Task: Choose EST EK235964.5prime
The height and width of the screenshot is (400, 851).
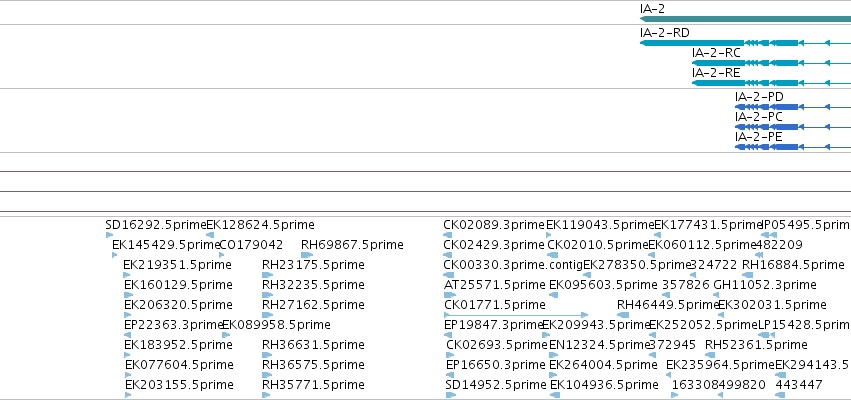Action: 720,364
